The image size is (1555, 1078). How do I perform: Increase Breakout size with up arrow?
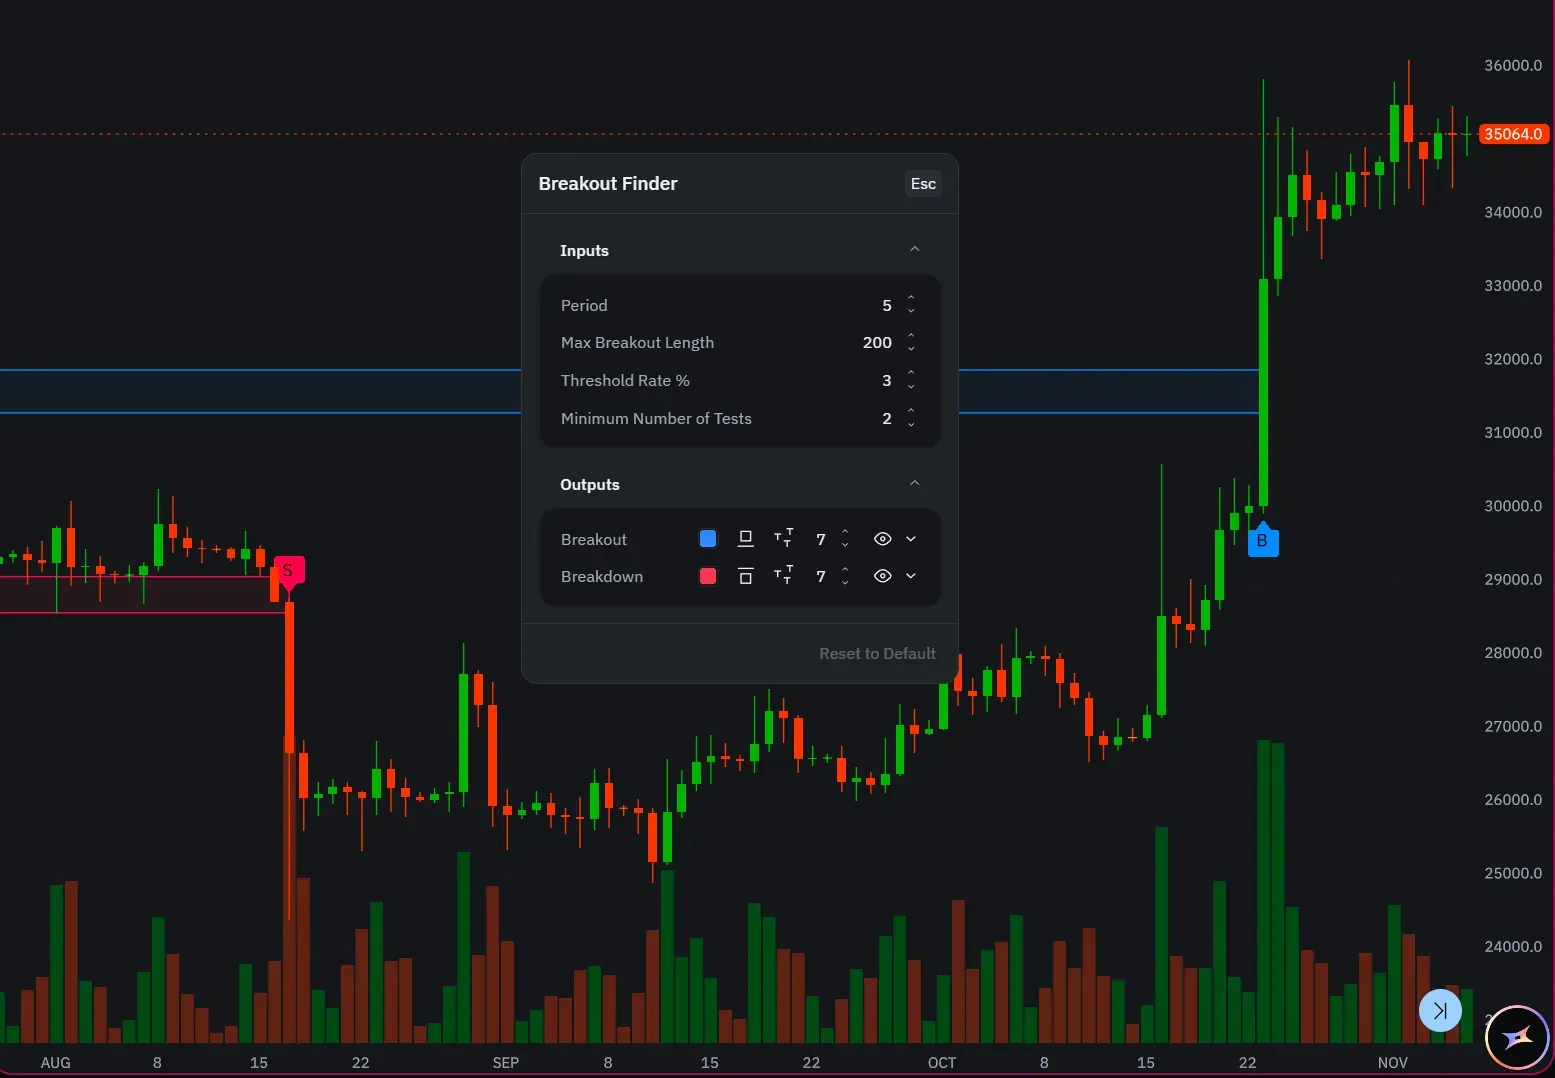[x=845, y=533]
